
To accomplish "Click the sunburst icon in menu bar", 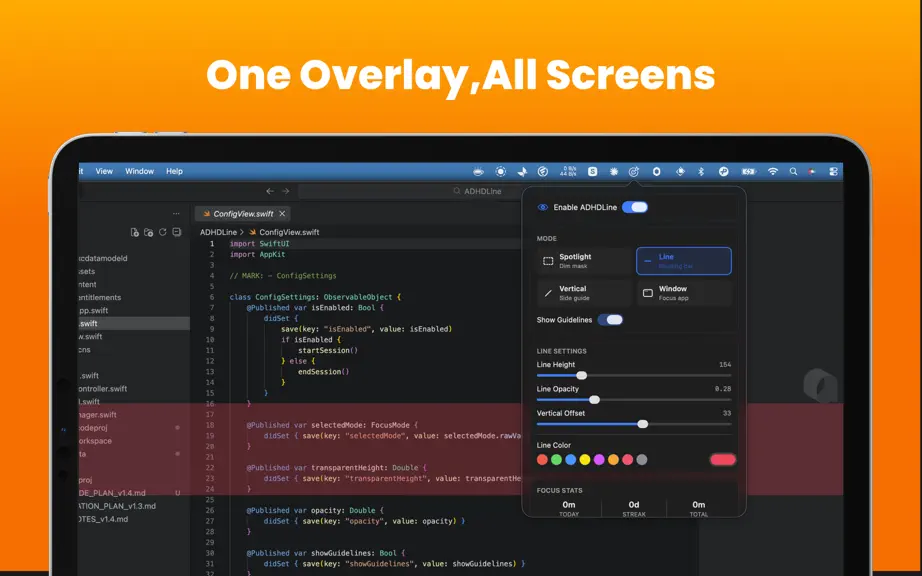I will 614,172.
